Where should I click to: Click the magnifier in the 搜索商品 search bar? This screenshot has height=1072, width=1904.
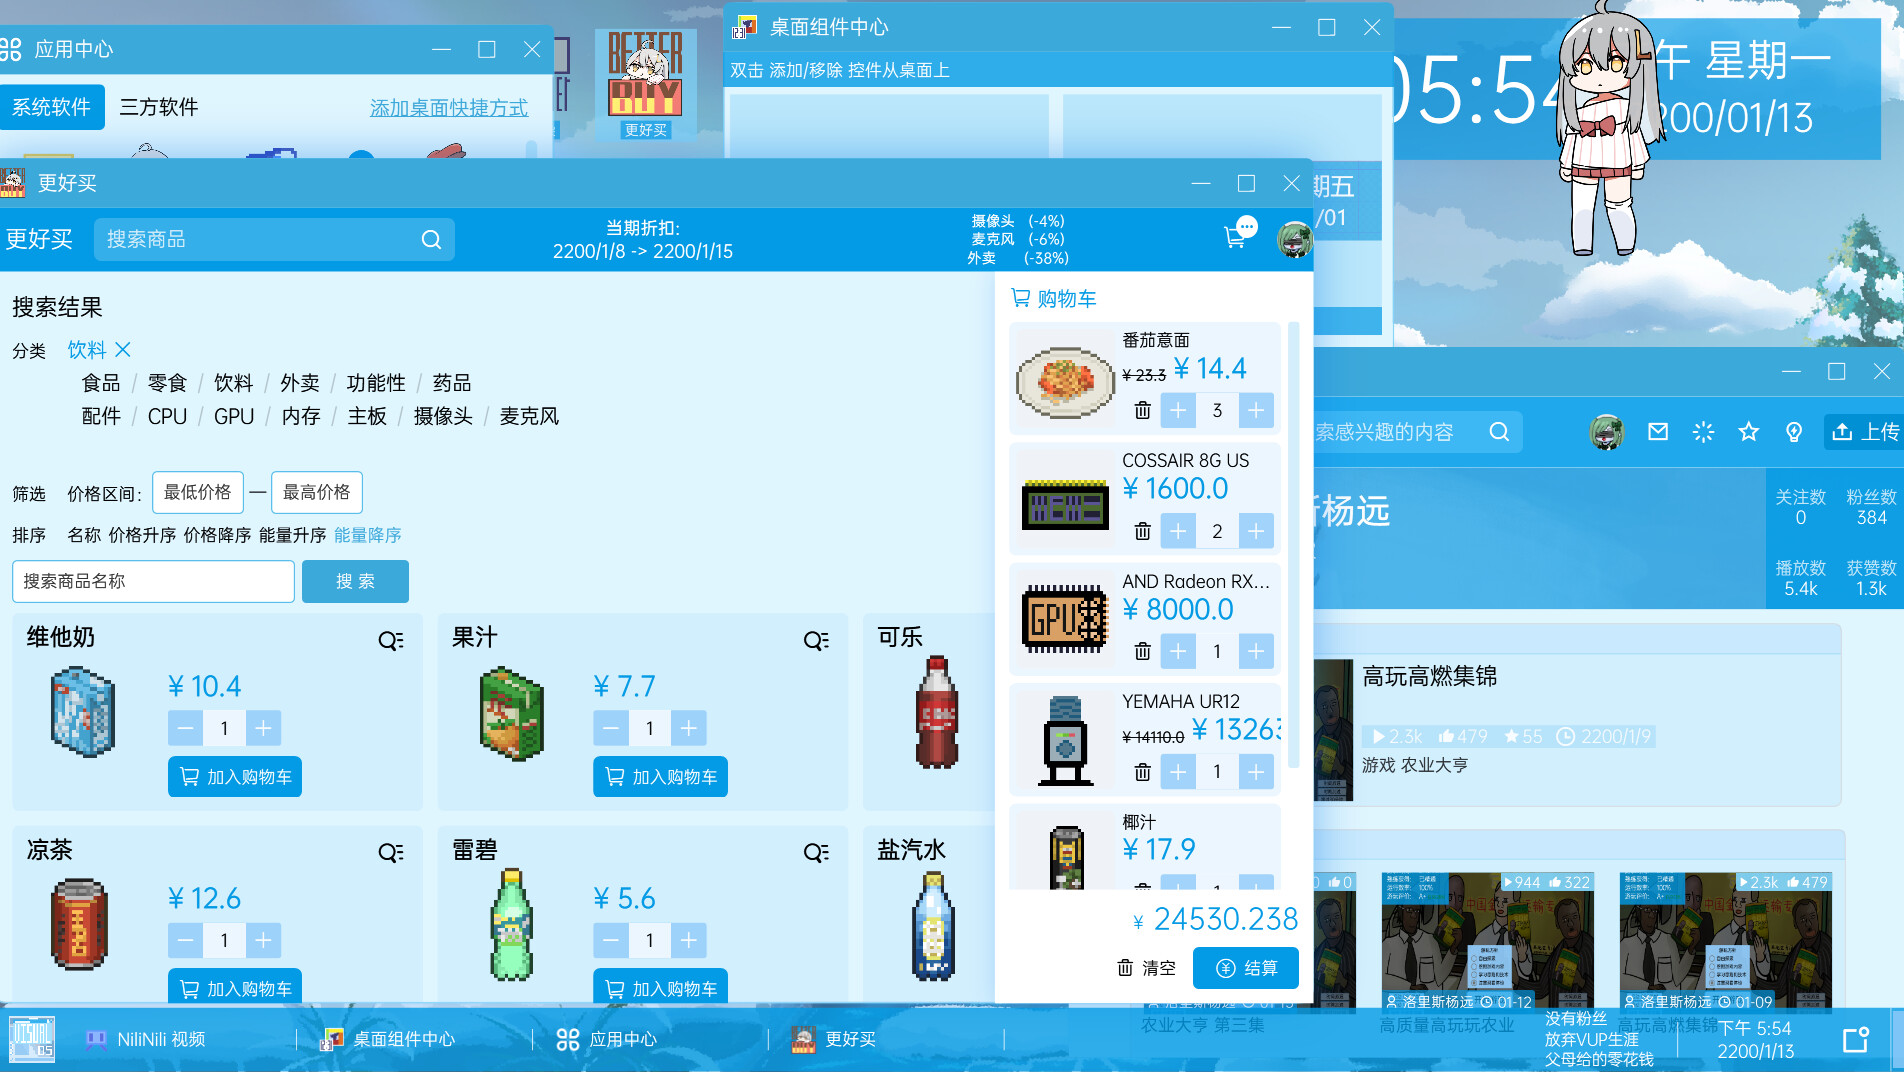[x=430, y=239]
